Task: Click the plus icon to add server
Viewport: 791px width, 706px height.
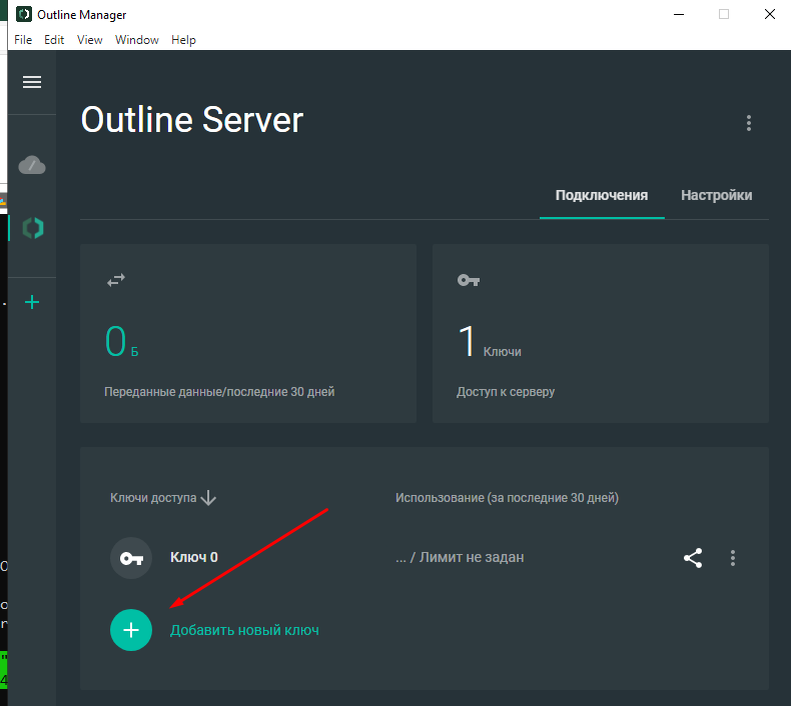Action: pyautogui.click(x=32, y=302)
